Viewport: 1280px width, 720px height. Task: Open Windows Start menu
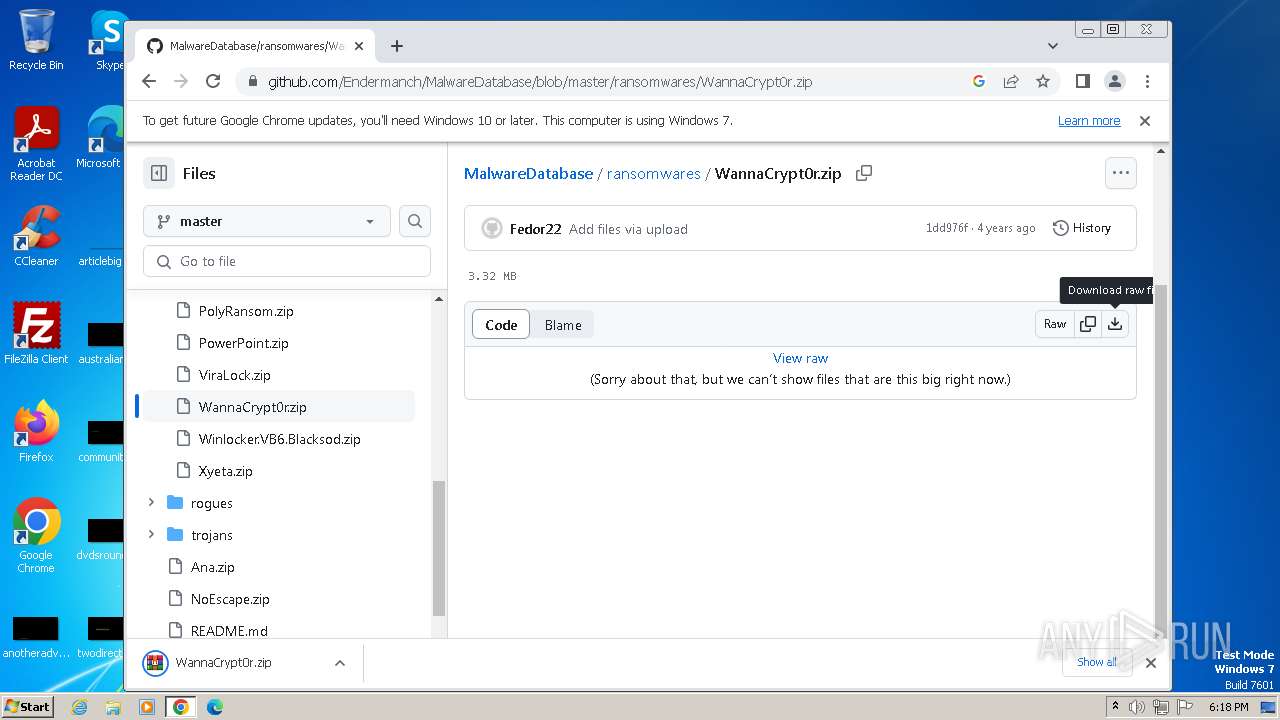click(27, 707)
